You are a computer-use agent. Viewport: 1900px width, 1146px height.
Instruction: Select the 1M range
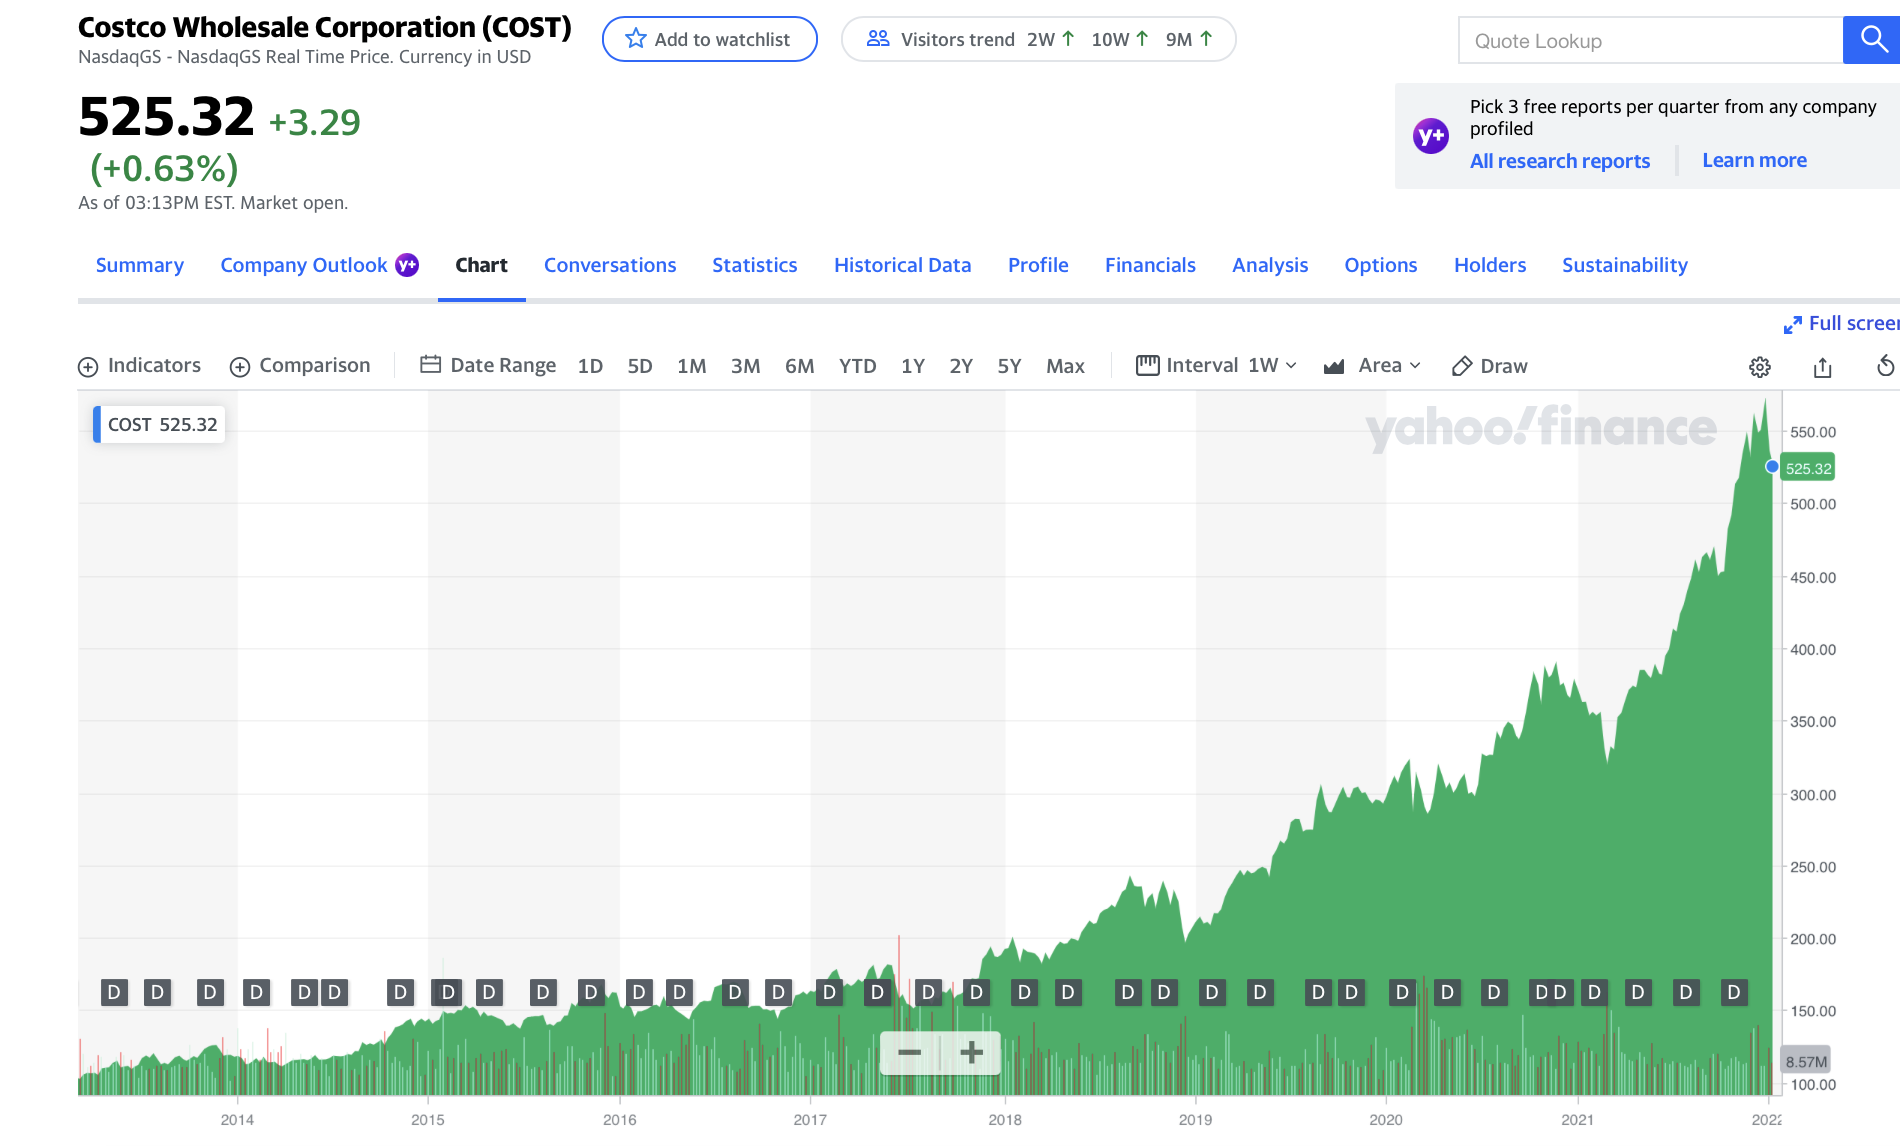[691, 366]
